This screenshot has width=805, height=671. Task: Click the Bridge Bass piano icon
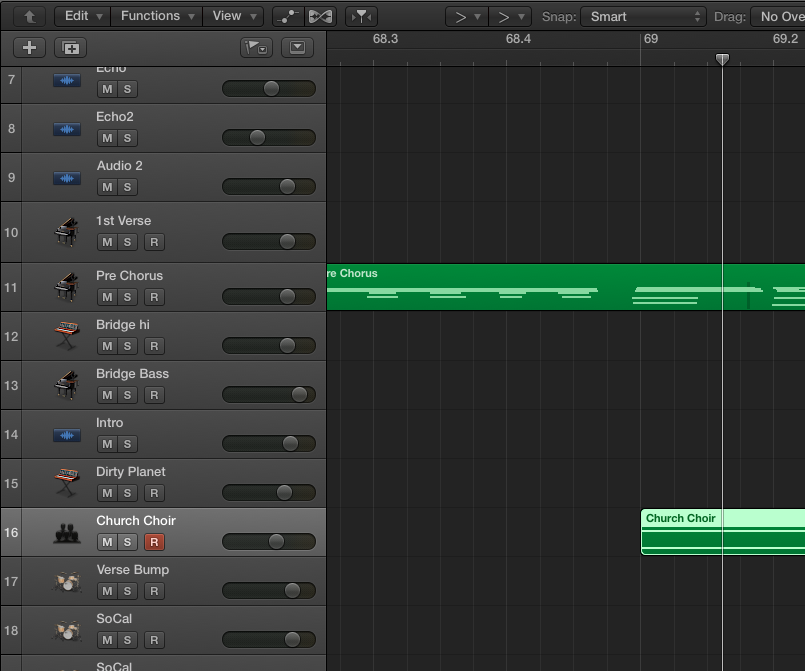[67, 385]
